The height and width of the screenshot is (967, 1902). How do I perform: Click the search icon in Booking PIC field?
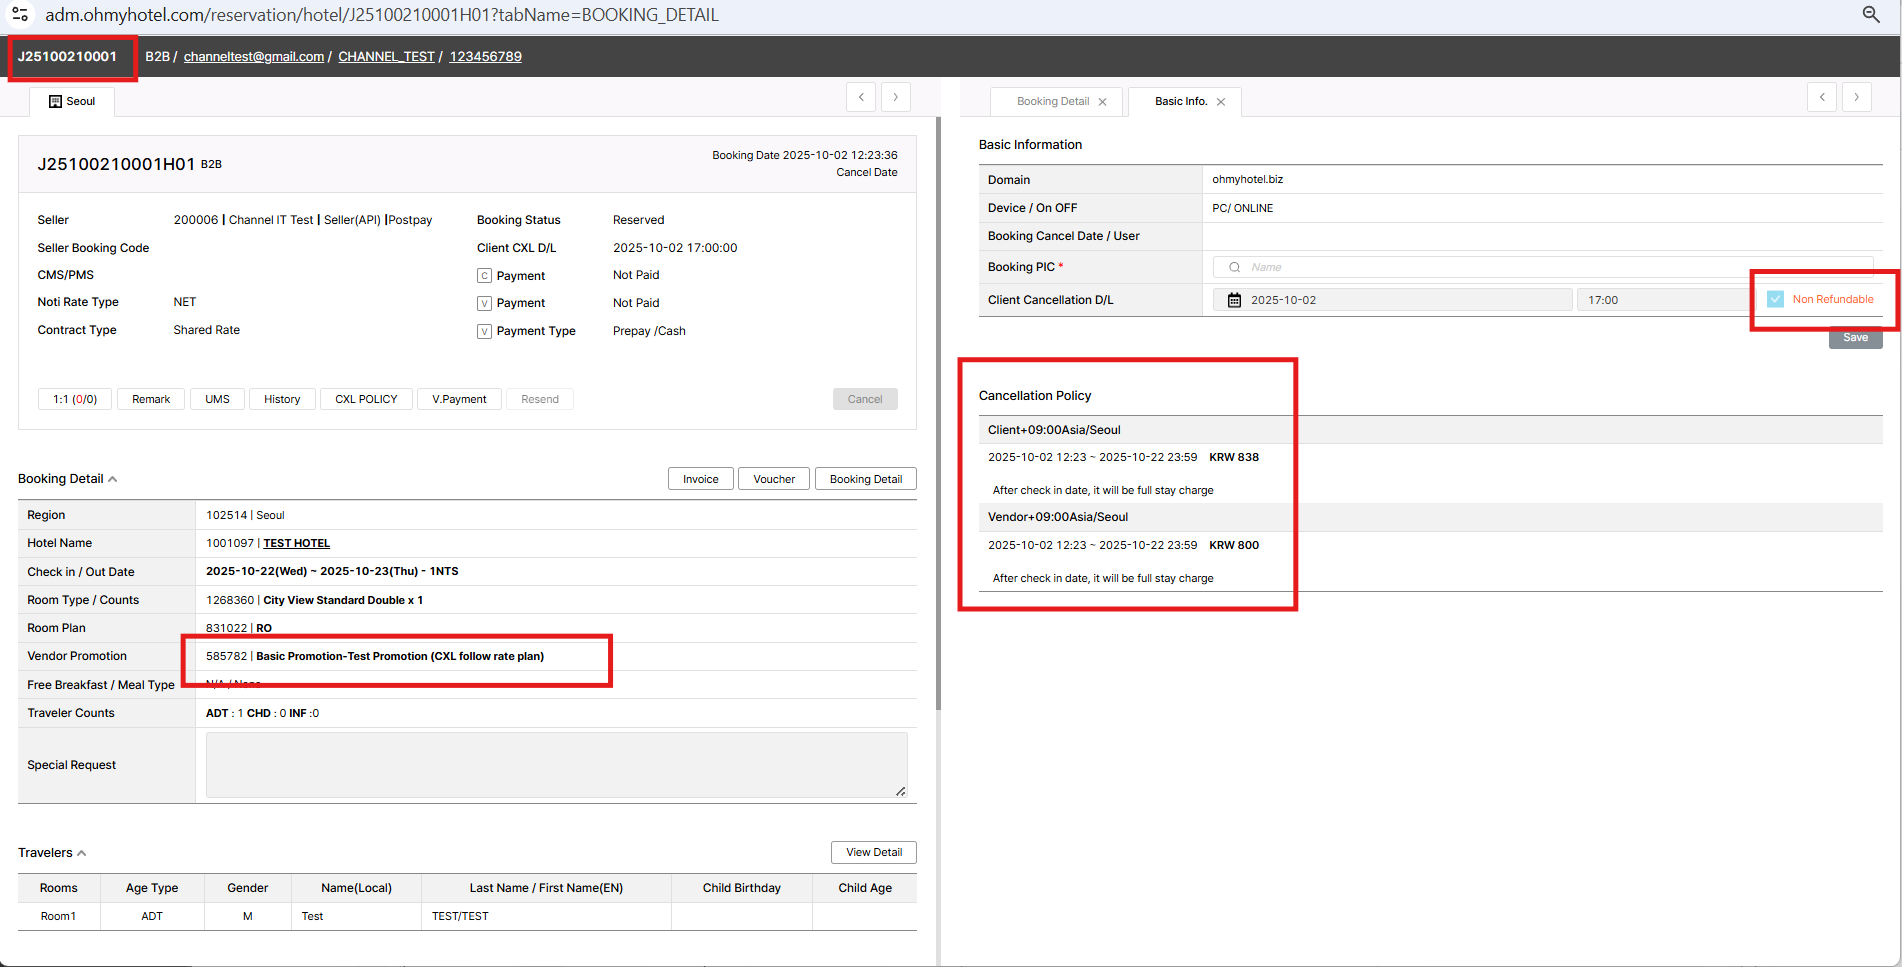click(1234, 267)
